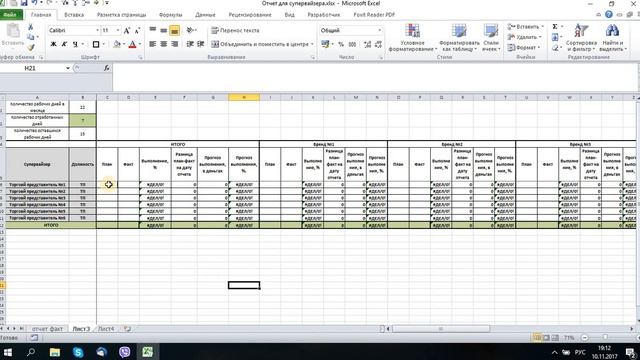Open Форматировать как таблицу gallery
The image size is (640, 360).
click(459, 38)
